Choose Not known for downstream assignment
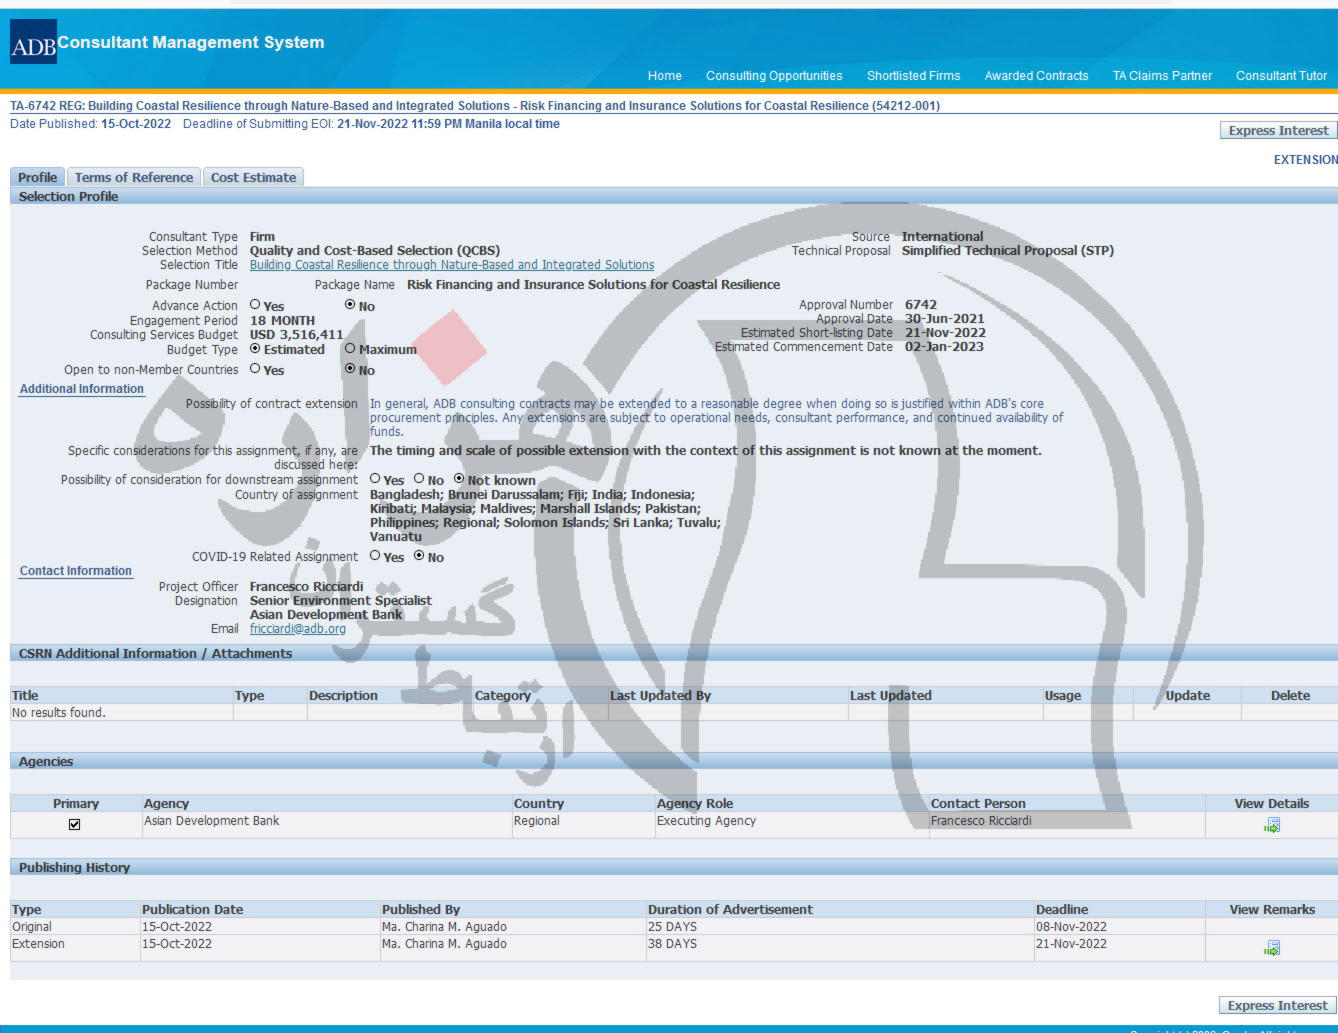1338x1033 pixels. pyautogui.click(x=459, y=479)
